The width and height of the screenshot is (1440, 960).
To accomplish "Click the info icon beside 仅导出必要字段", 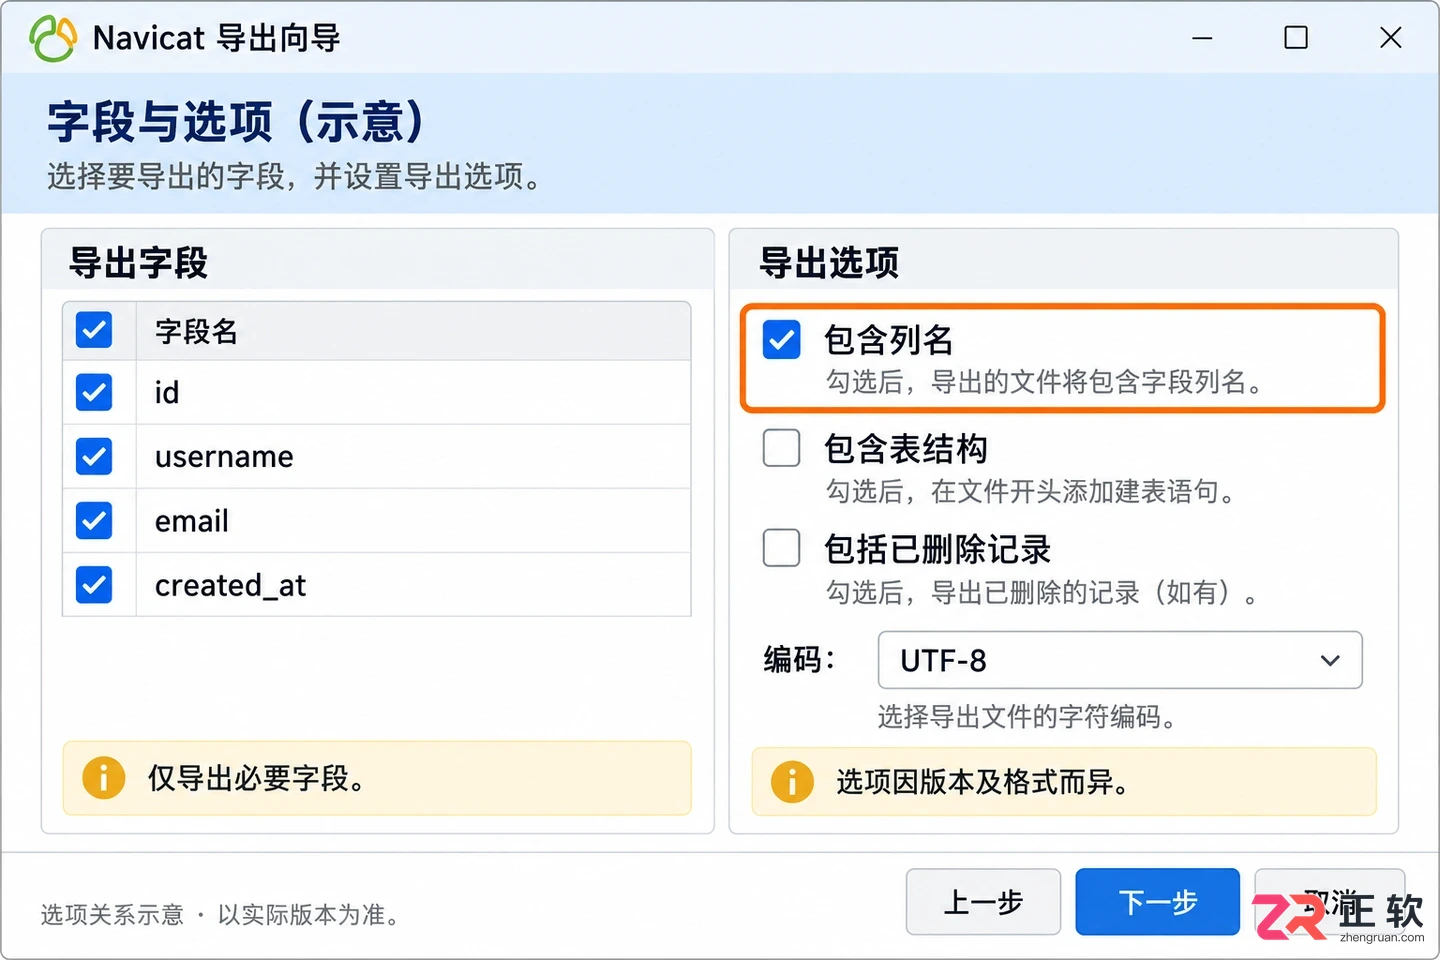I will pyautogui.click(x=103, y=778).
